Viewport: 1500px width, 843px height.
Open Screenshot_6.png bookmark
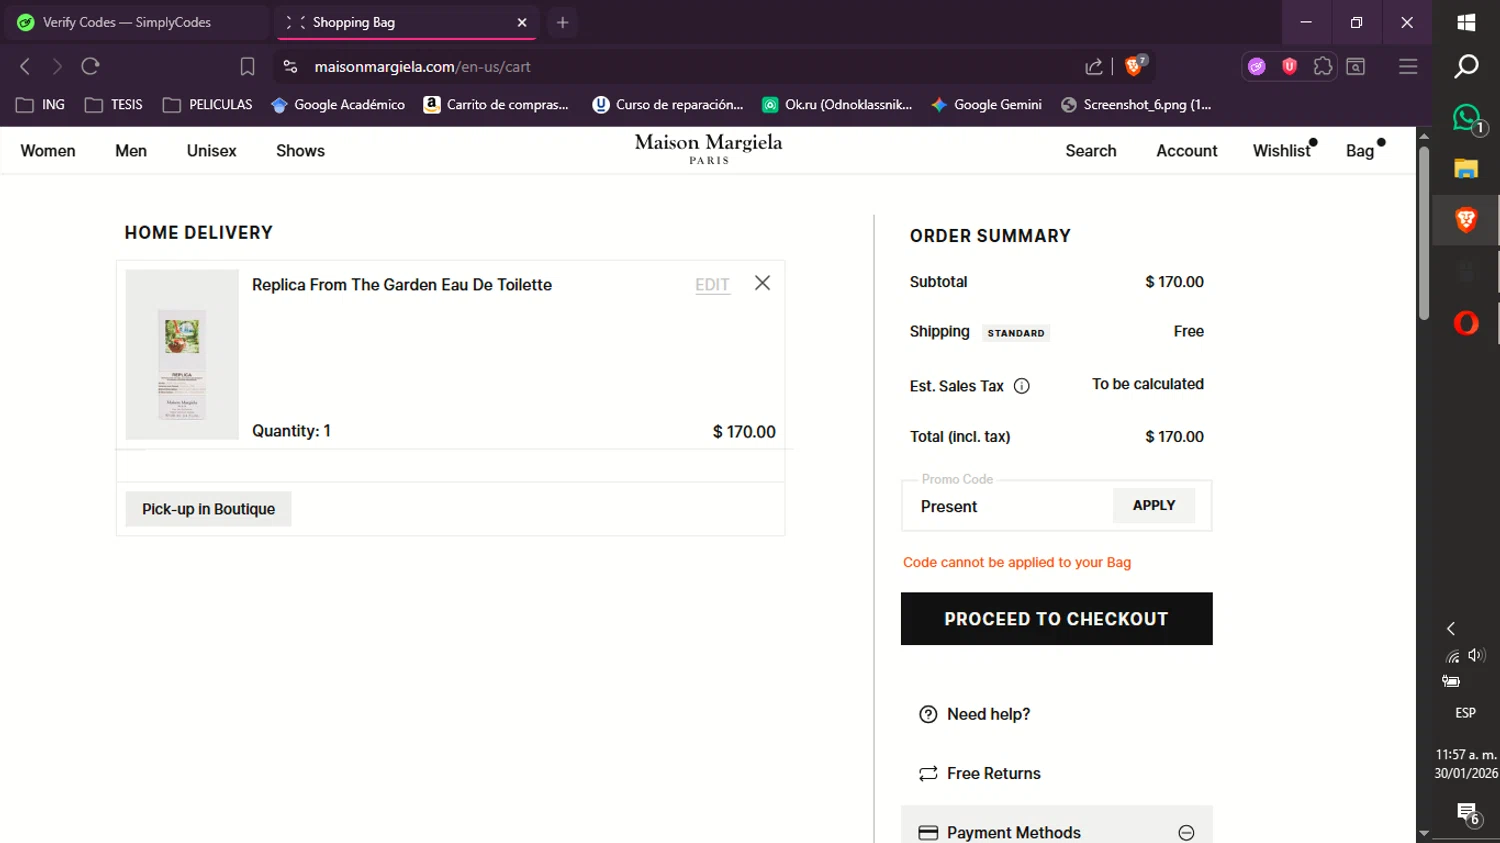1136,105
